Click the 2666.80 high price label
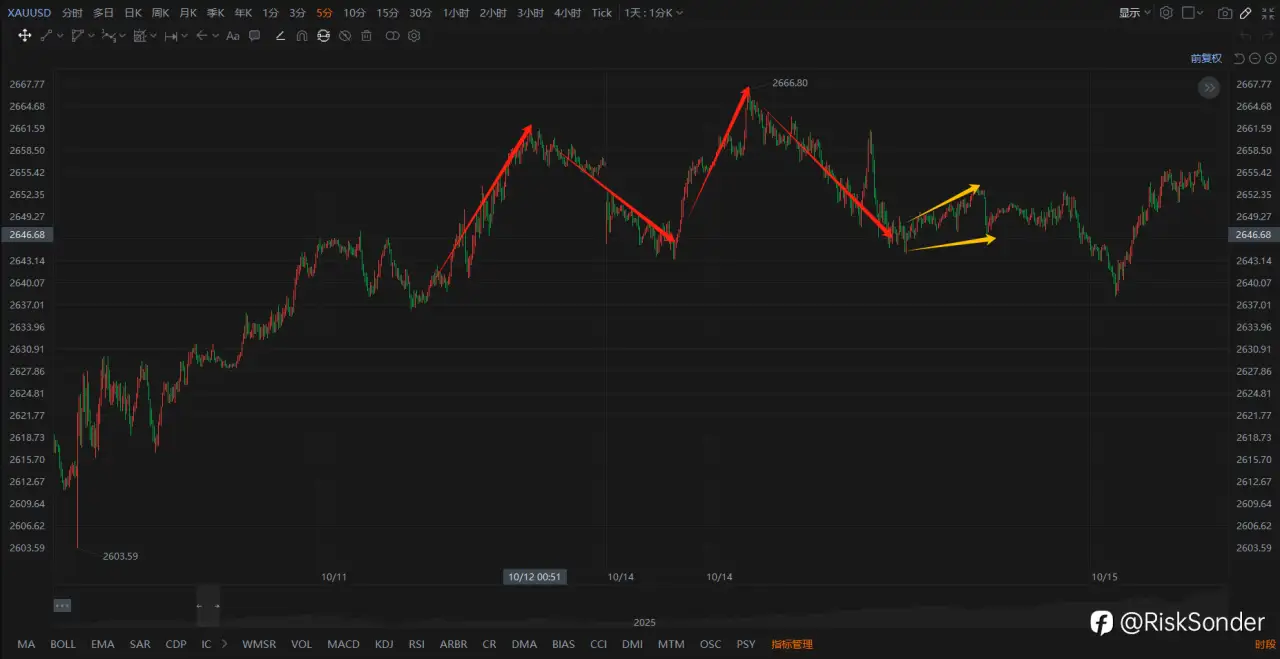Screen dimensions: 1280x659 tap(790, 83)
